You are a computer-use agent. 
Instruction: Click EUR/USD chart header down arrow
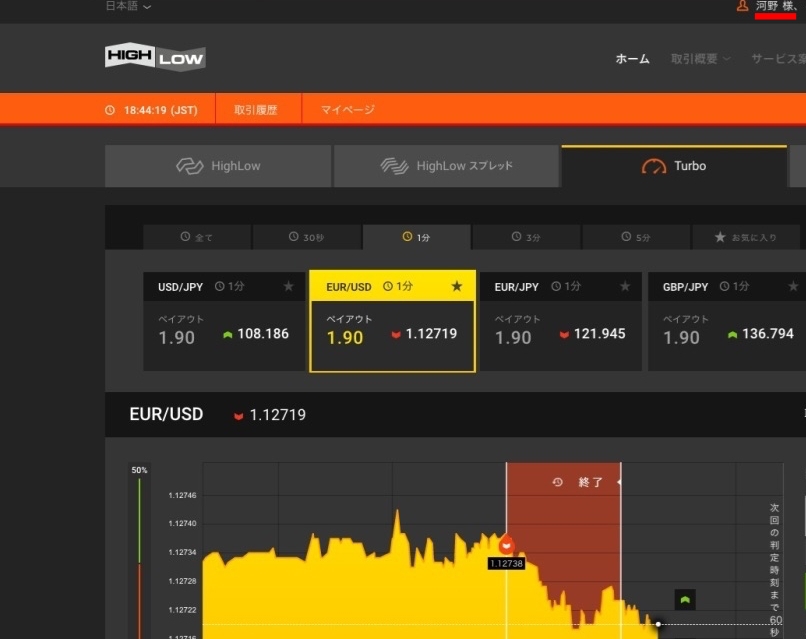tap(239, 416)
